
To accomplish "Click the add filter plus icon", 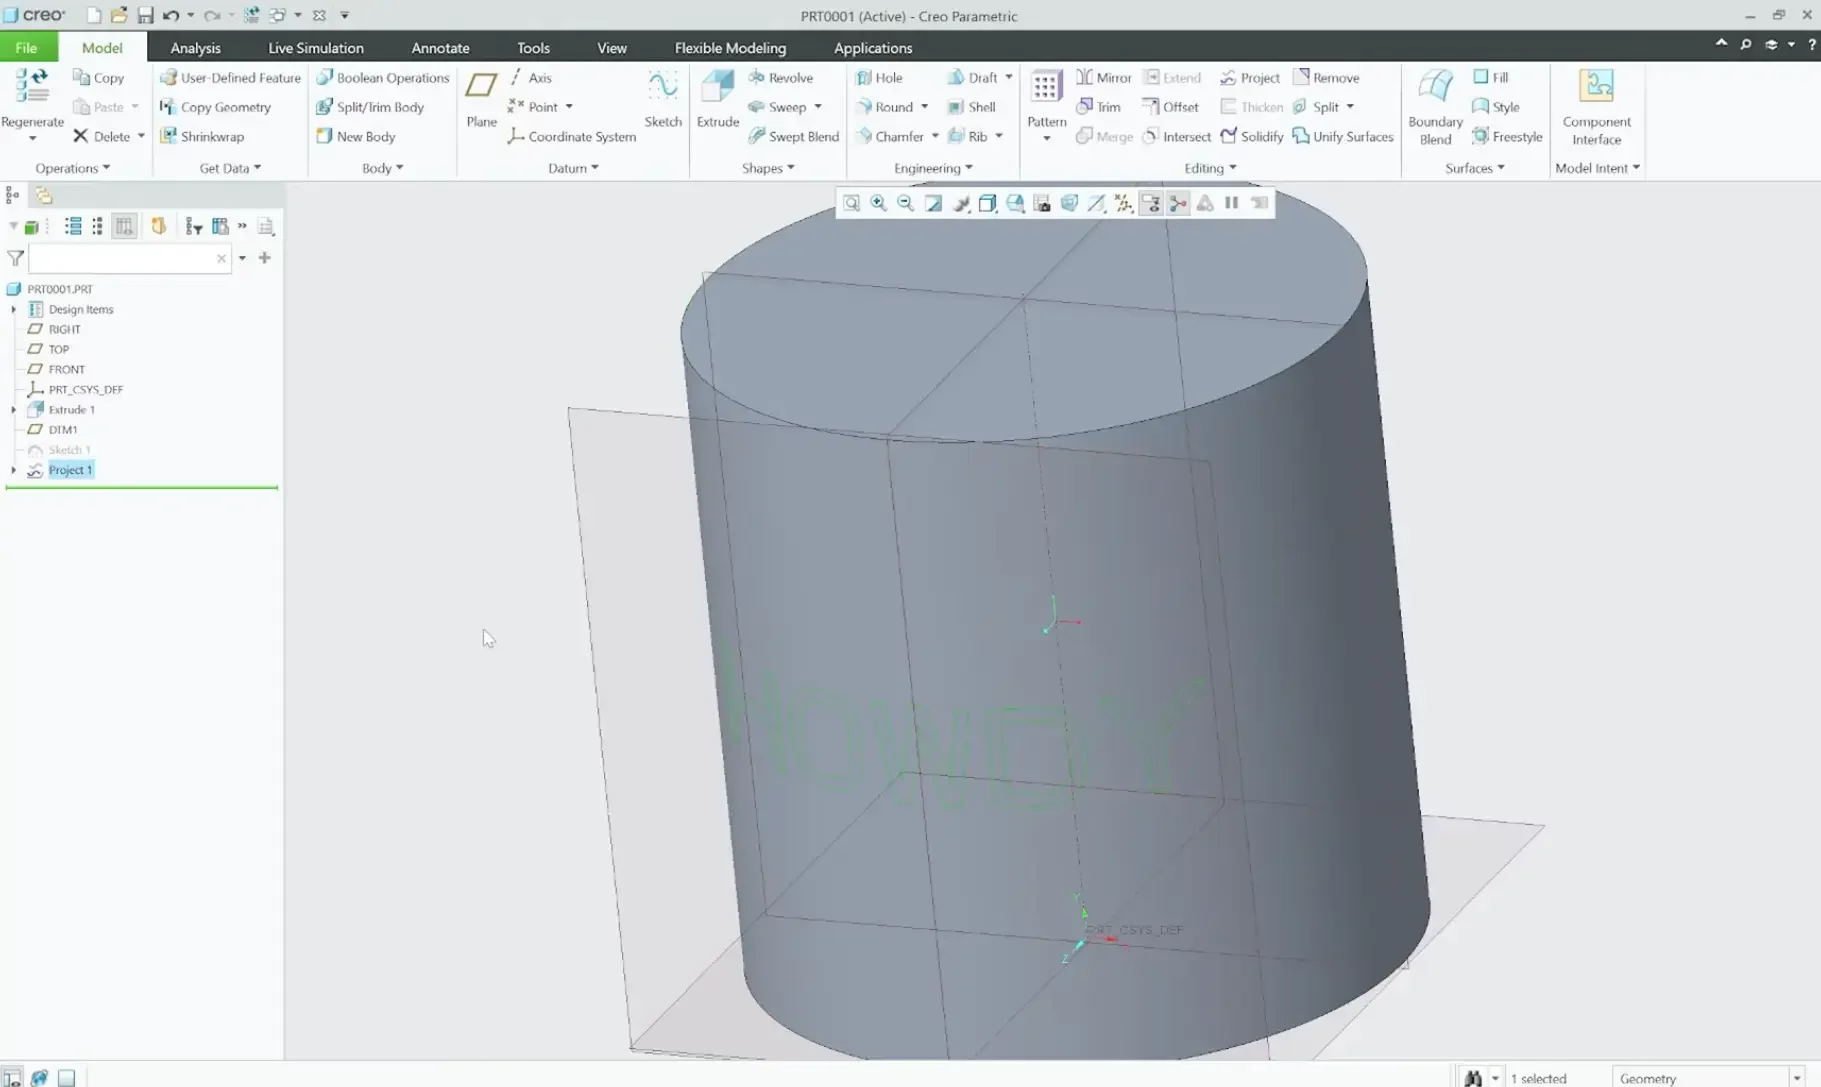I will pyautogui.click(x=264, y=258).
